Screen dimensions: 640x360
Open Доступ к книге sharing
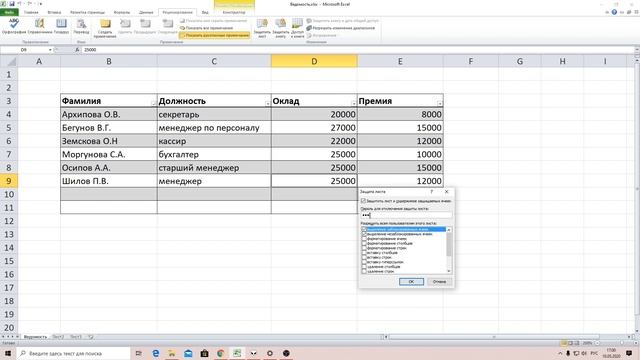pos(297,28)
